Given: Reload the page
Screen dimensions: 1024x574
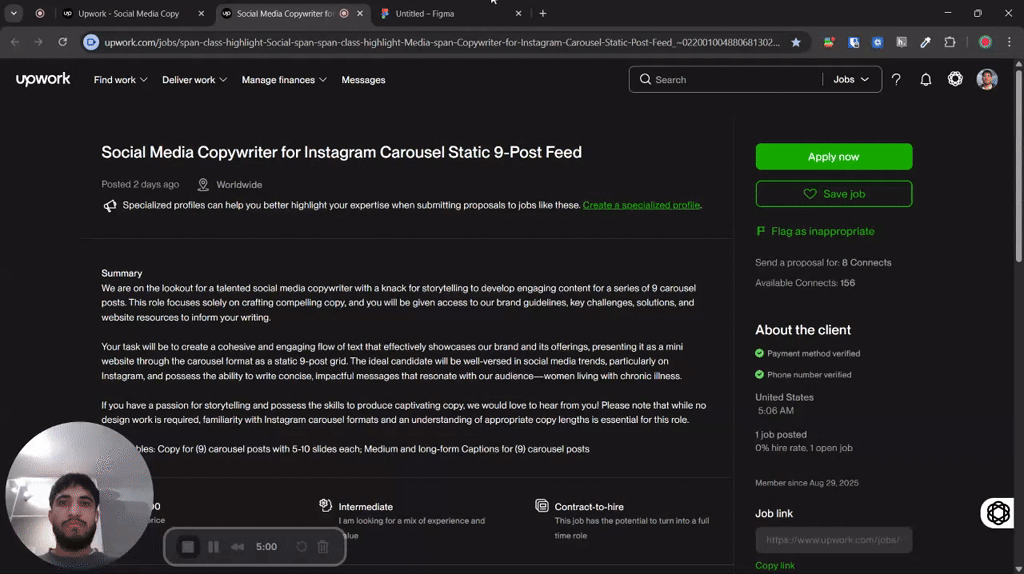Looking at the screenshot, I should pos(63,42).
